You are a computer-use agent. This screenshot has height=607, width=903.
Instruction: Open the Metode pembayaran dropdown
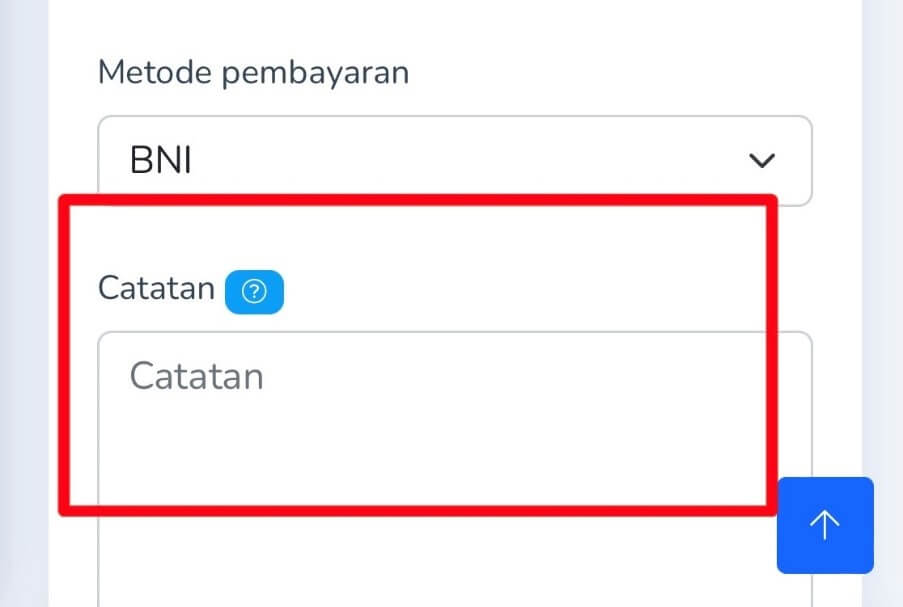454,160
